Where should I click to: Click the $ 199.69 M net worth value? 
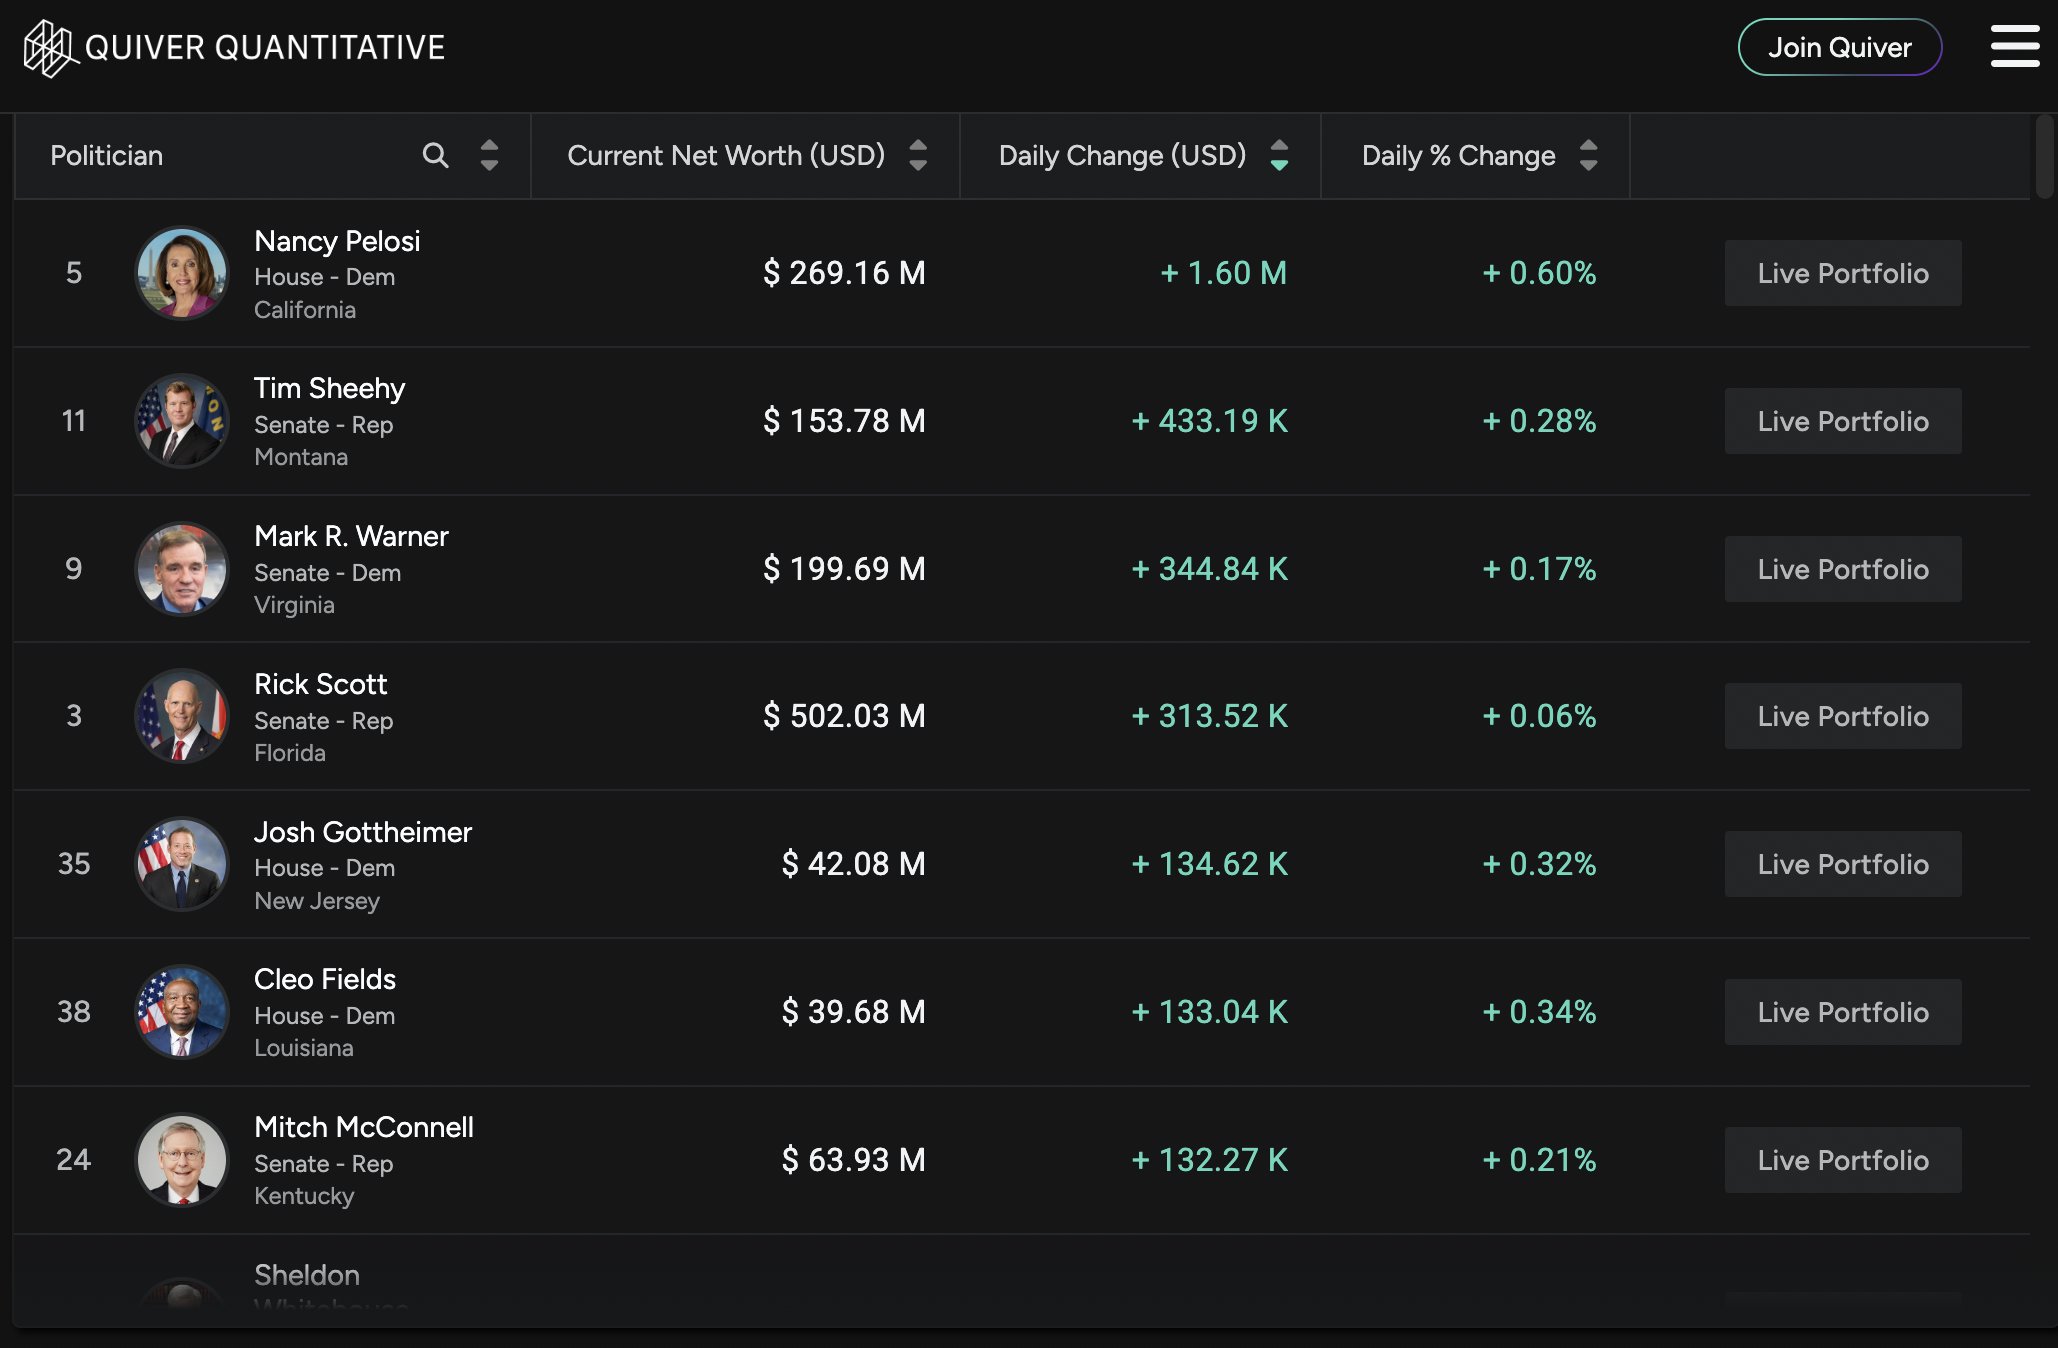pos(844,569)
